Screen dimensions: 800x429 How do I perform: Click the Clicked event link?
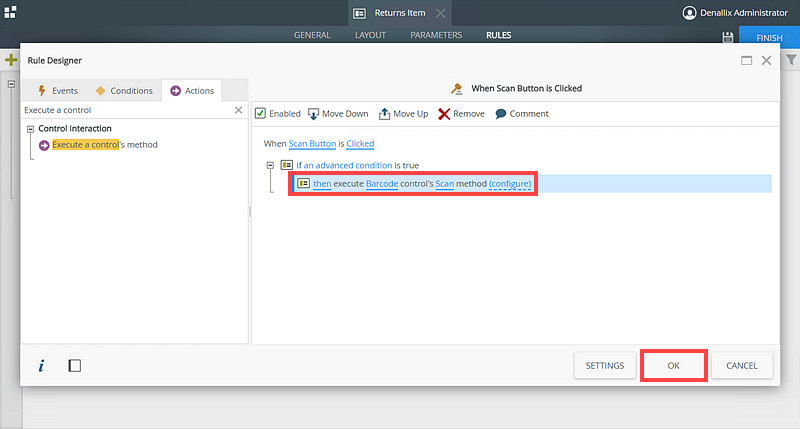click(360, 144)
